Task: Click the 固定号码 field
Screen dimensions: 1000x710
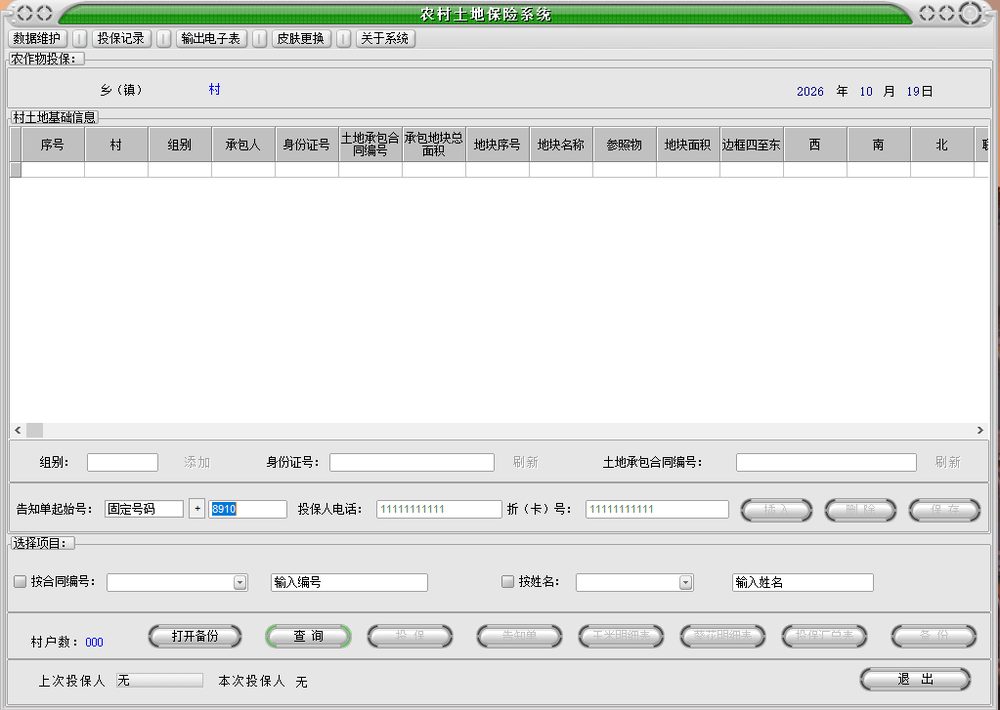Action: pos(144,509)
